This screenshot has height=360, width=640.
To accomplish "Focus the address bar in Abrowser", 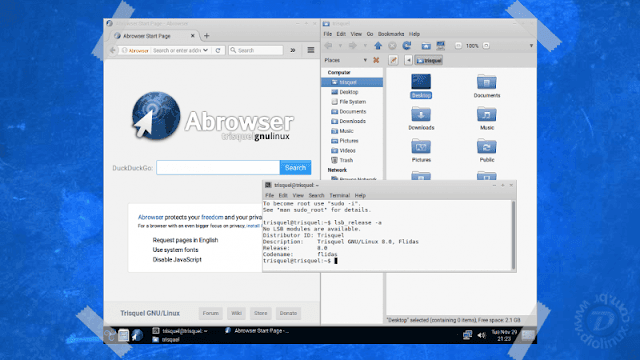I will (x=177, y=51).
